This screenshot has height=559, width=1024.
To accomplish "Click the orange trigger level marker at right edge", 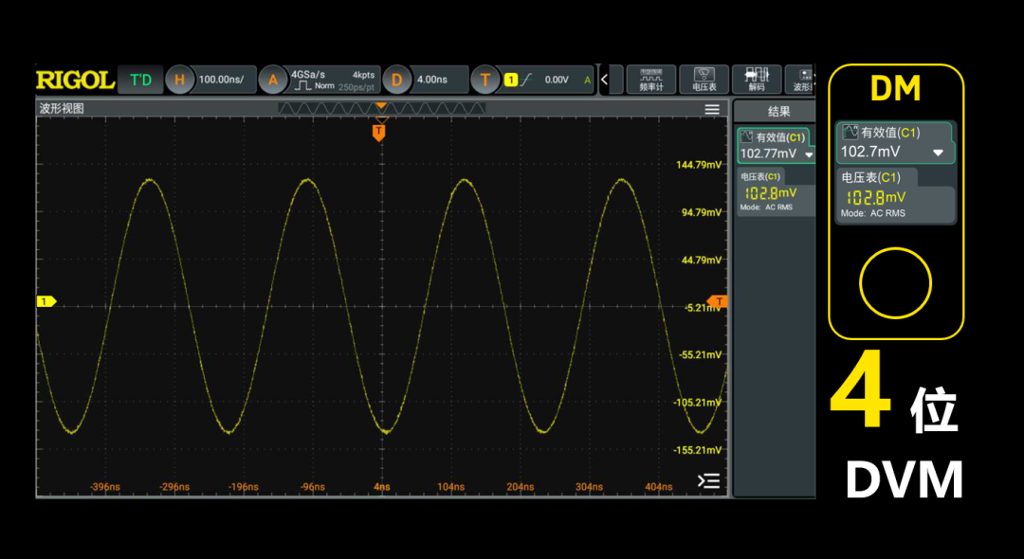I will 718,301.
